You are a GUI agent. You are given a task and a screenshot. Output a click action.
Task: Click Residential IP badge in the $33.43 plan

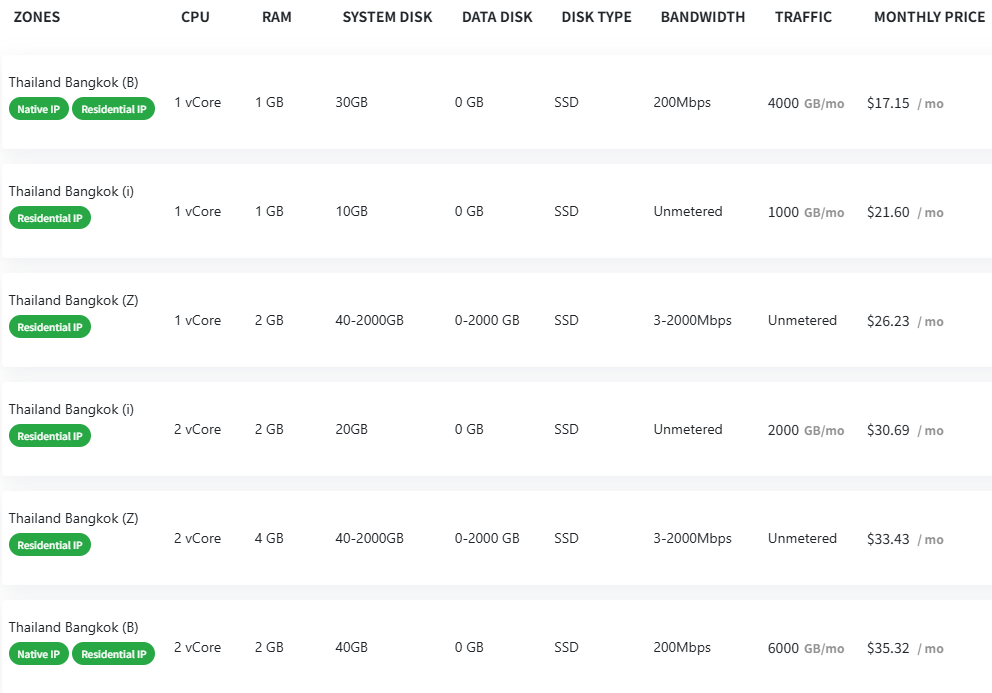(x=50, y=545)
